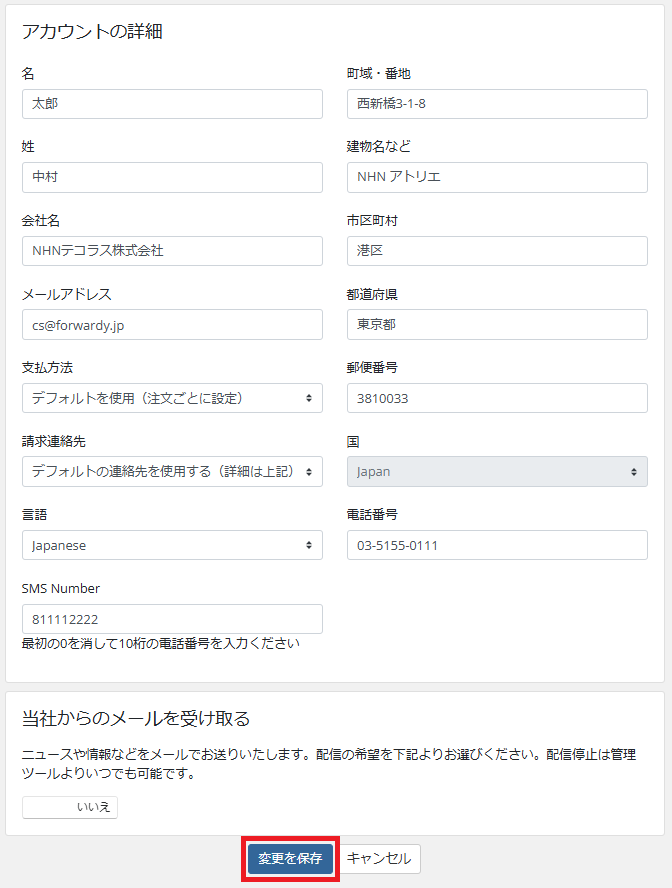Screen dimensions: 672x888
Task: Click the arrow icon of 支払方法 select
Action: (x=309, y=398)
